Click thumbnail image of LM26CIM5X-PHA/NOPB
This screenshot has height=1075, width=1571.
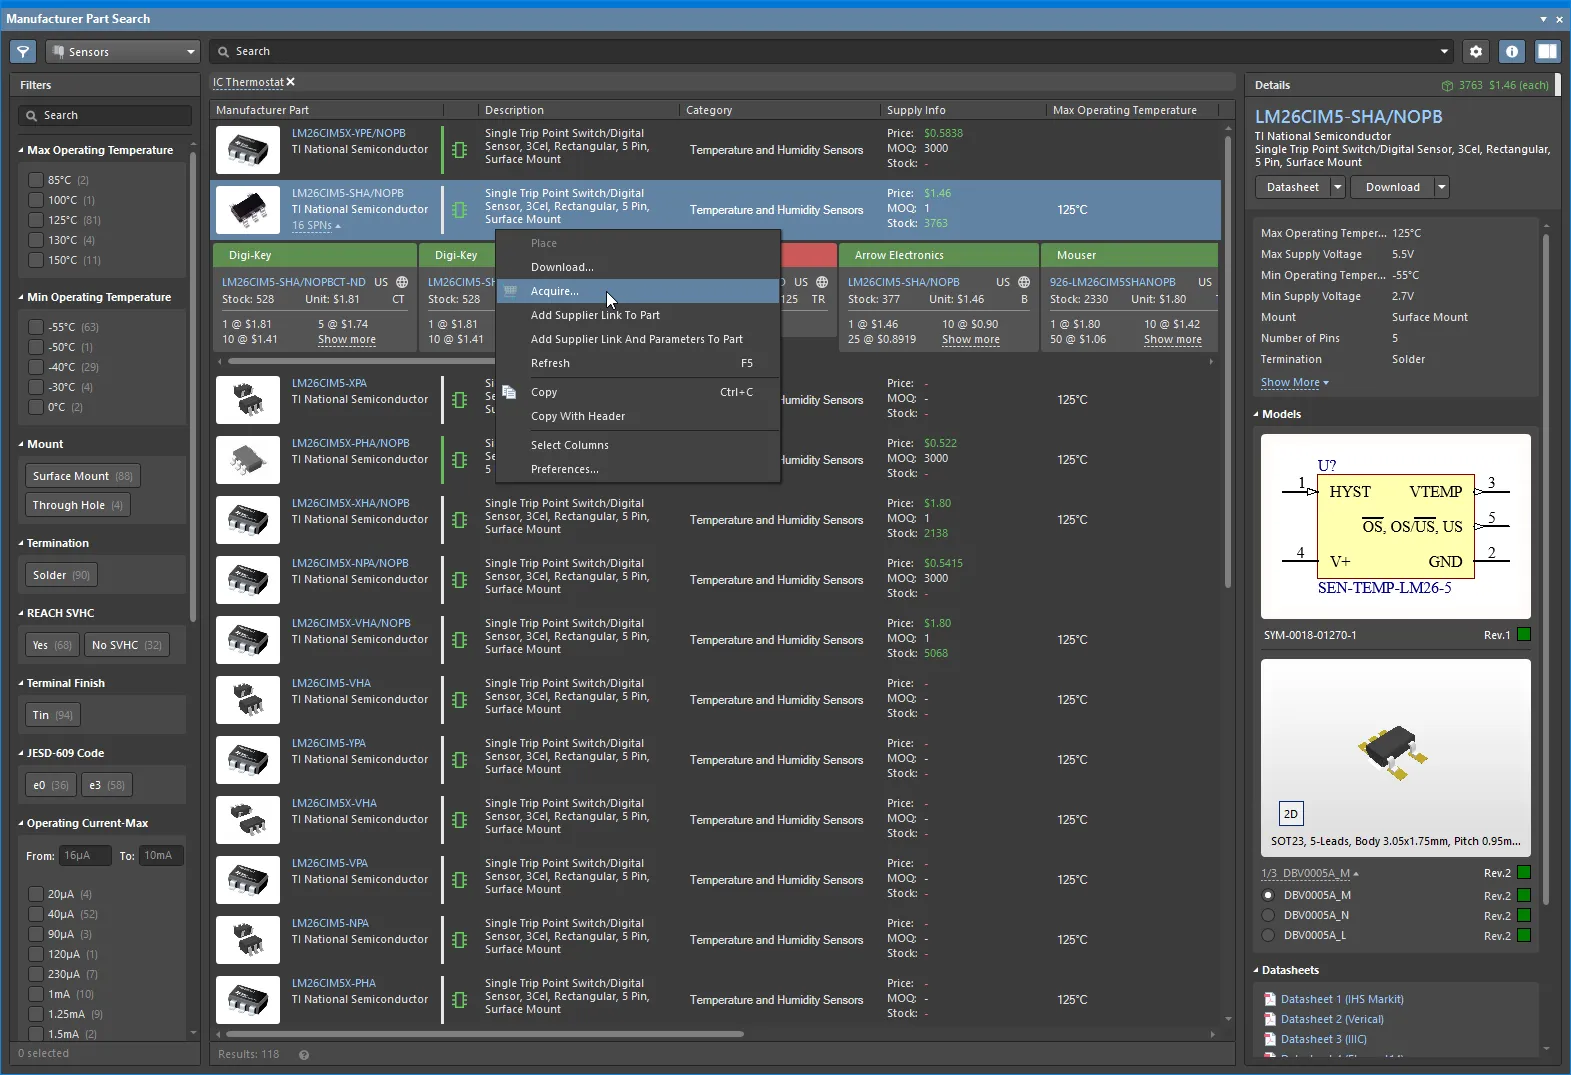pos(248,460)
